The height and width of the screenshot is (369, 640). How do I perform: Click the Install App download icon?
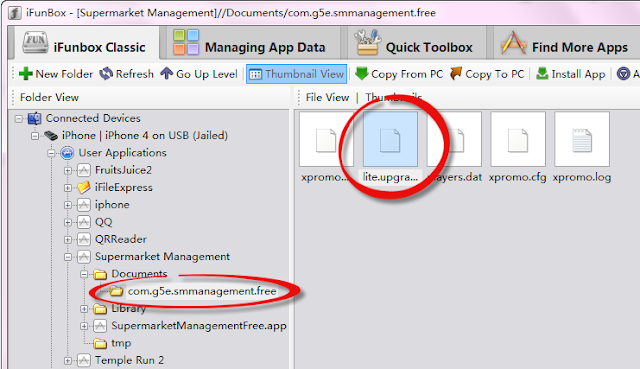[542, 74]
